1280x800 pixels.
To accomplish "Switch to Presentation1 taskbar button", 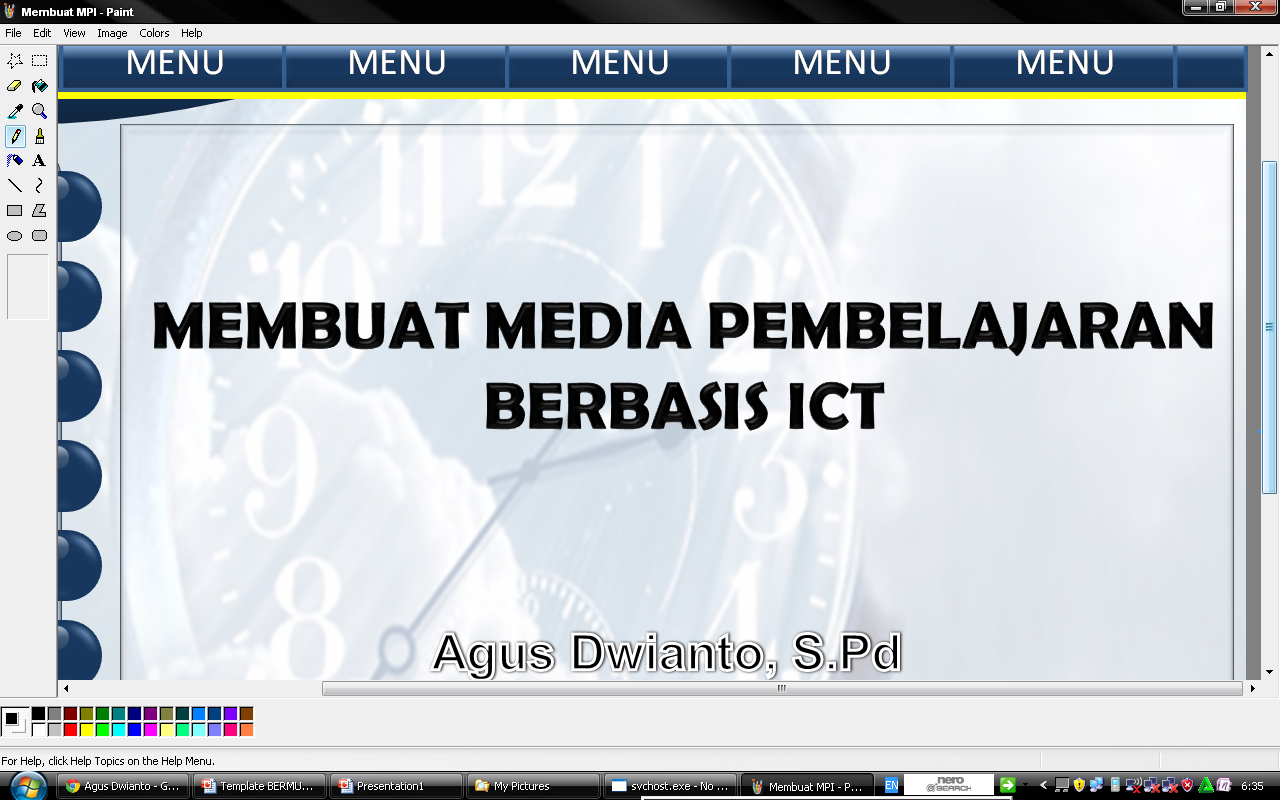I will tap(397, 786).
